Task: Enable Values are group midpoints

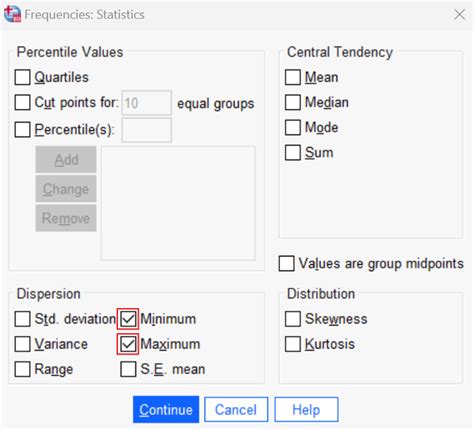Action: 286,264
